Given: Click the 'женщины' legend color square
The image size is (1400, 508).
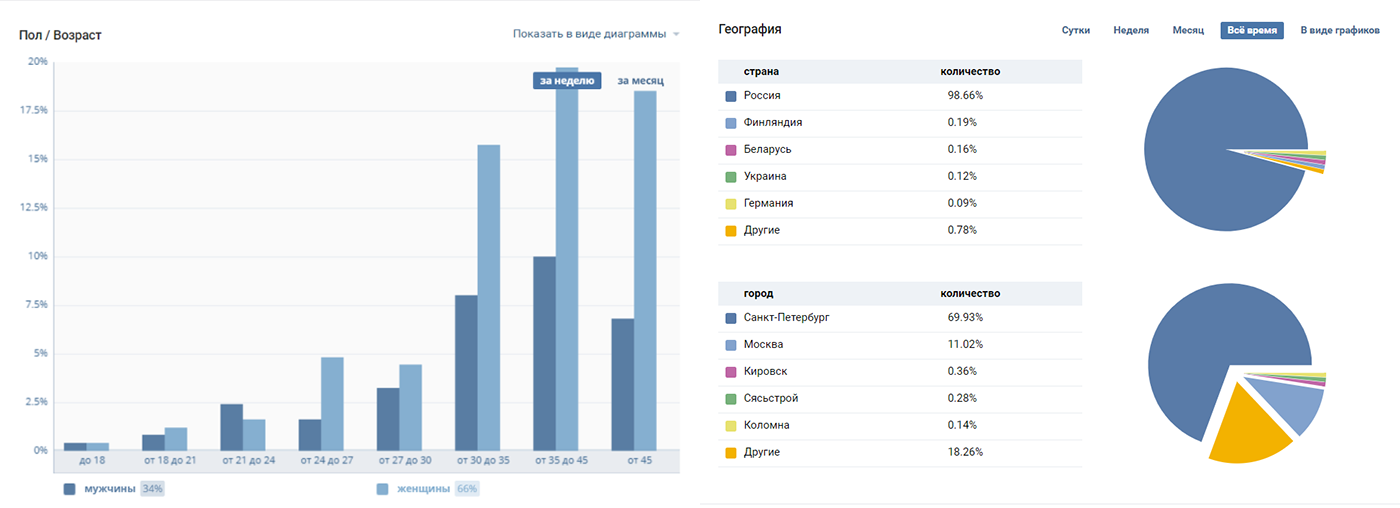Looking at the screenshot, I should pos(382,489).
